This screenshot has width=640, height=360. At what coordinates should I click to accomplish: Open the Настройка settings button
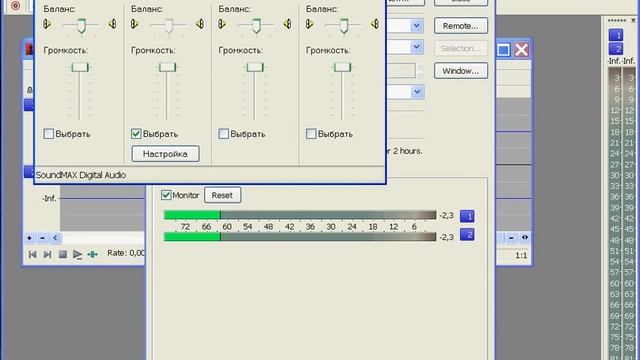click(165, 154)
